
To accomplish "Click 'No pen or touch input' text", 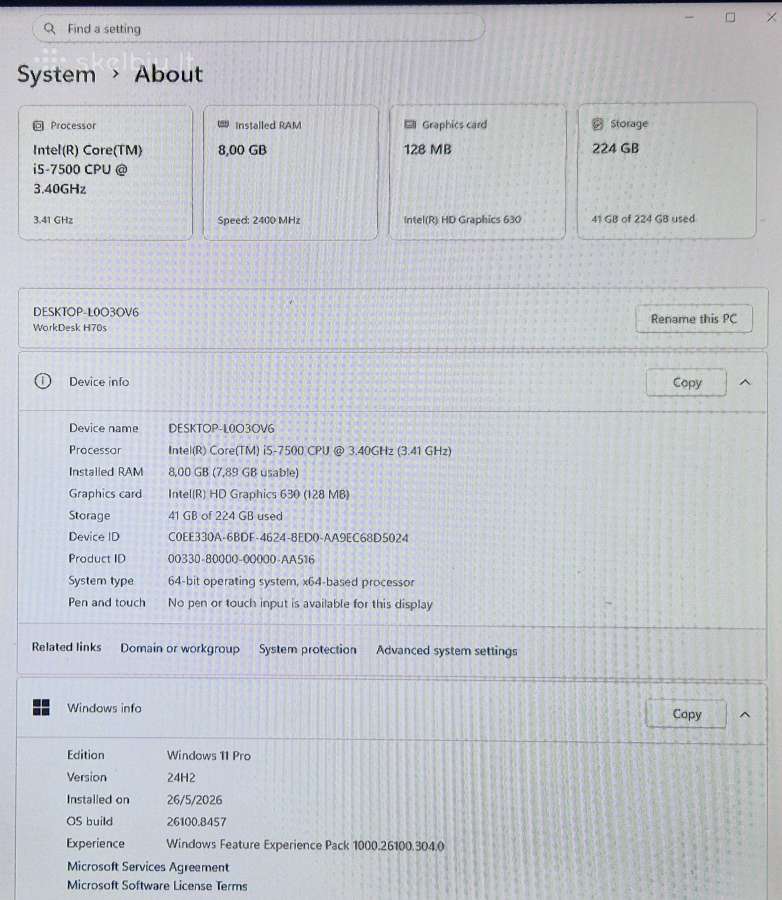I will [x=300, y=604].
